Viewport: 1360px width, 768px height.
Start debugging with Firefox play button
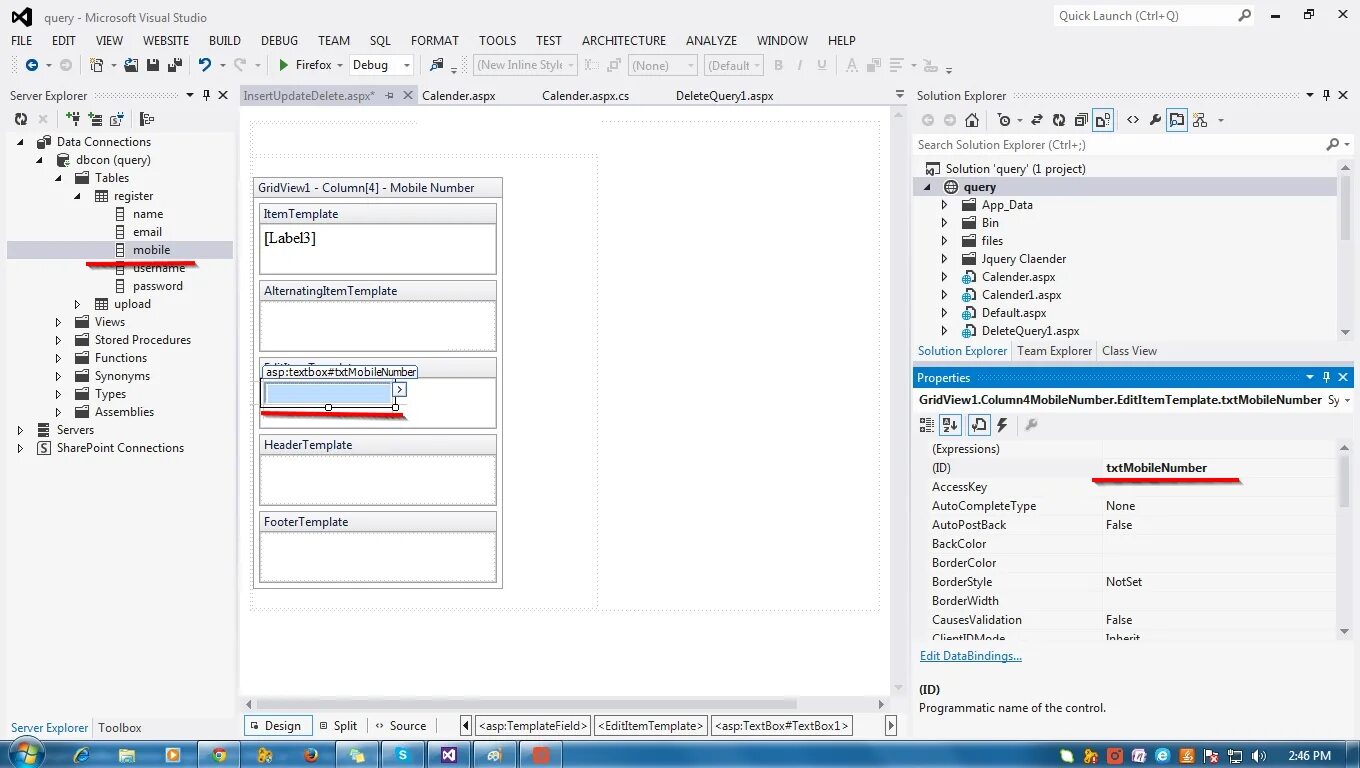click(284, 65)
